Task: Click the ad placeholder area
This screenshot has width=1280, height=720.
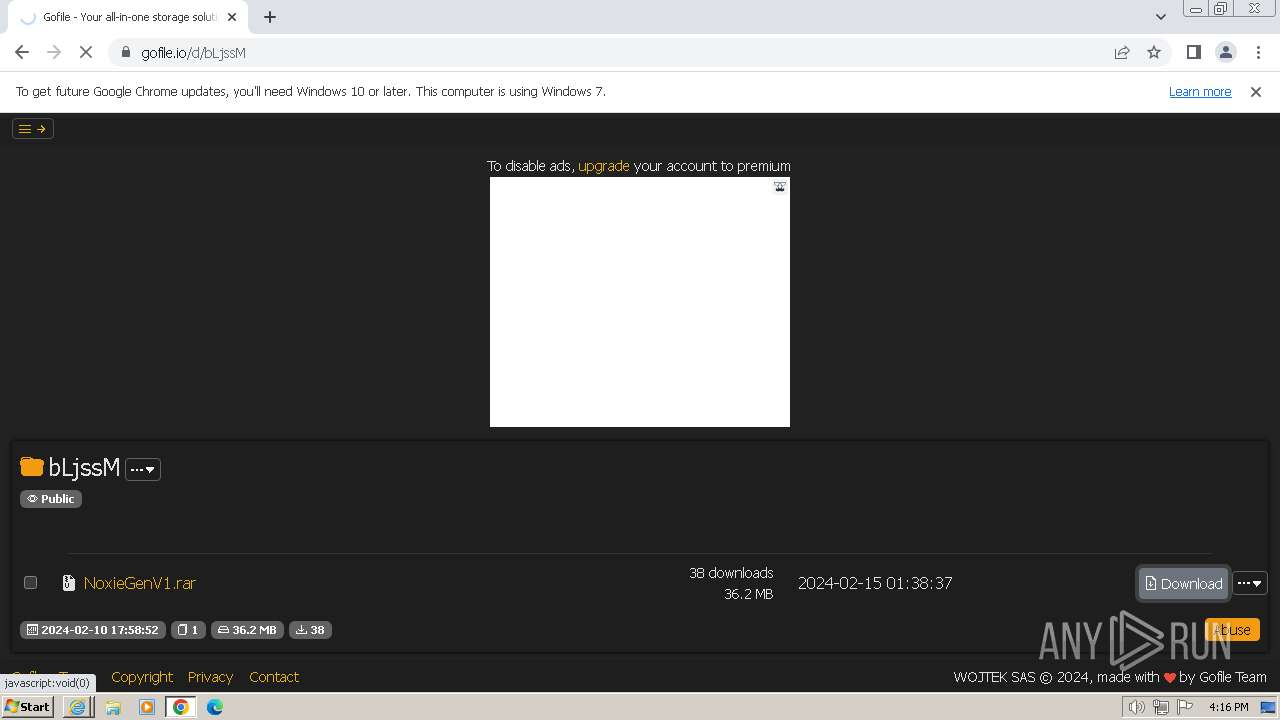Action: coord(640,302)
